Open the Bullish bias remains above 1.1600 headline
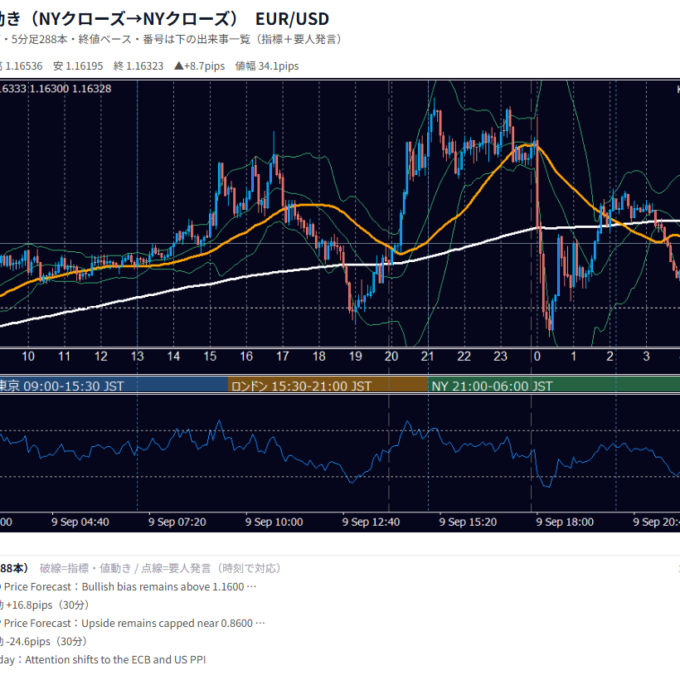This screenshot has width=680, height=680. tap(128, 587)
